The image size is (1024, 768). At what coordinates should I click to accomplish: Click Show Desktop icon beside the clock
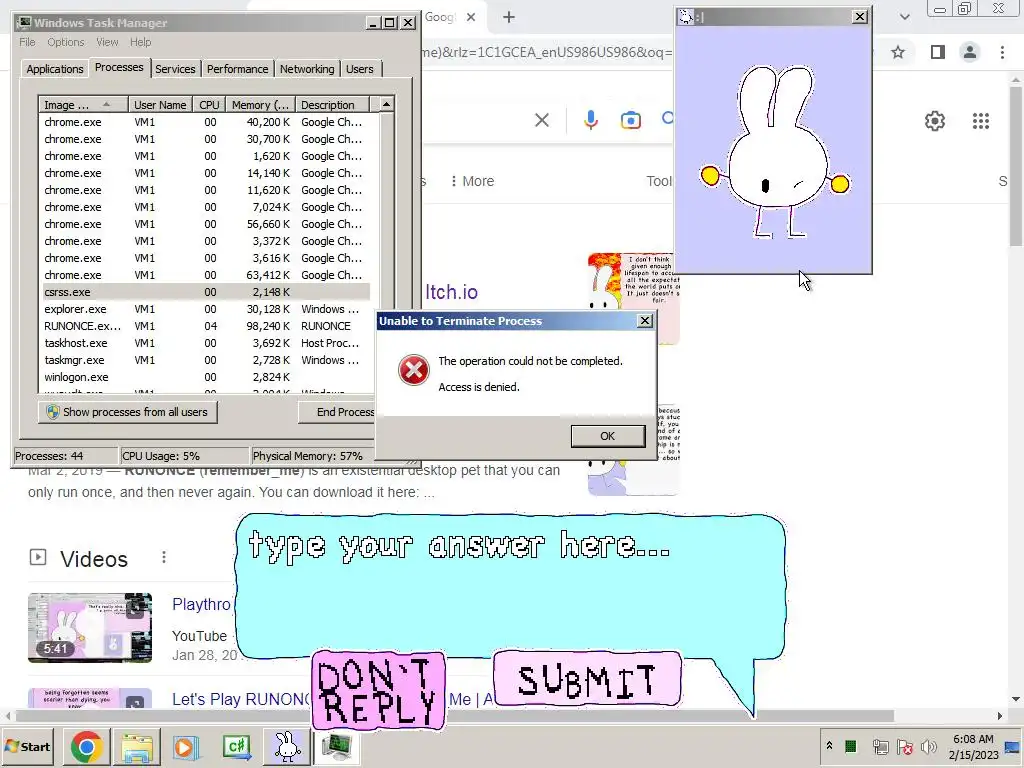pyautogui.click(x=1012, y=746)
